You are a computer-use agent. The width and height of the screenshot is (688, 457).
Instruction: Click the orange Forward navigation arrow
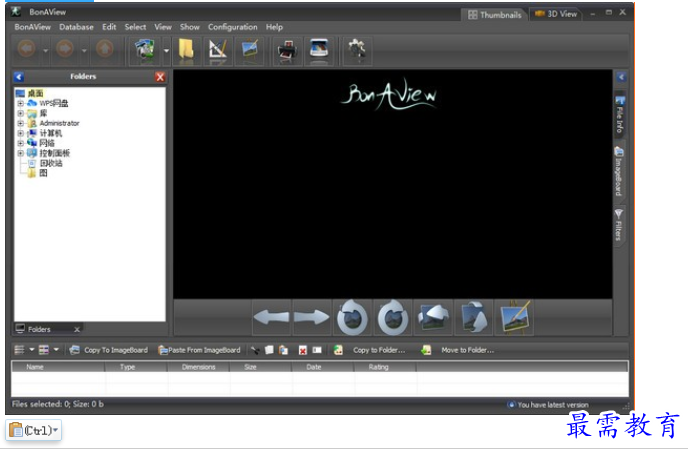(65, 49)
